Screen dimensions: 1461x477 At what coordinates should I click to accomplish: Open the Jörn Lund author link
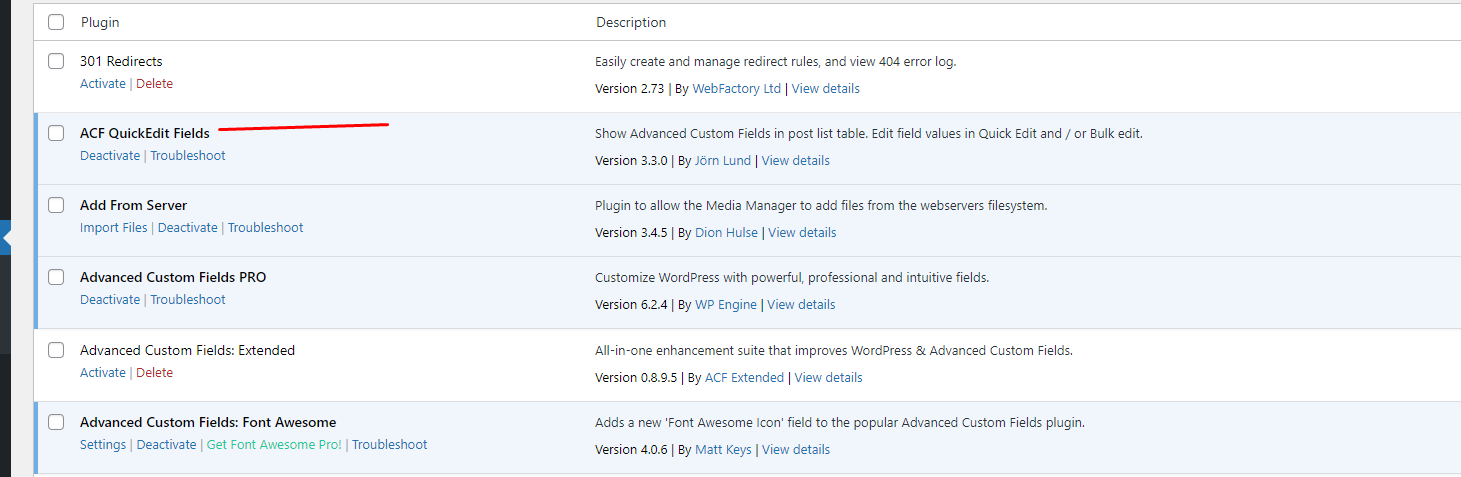tap(723, 161)
